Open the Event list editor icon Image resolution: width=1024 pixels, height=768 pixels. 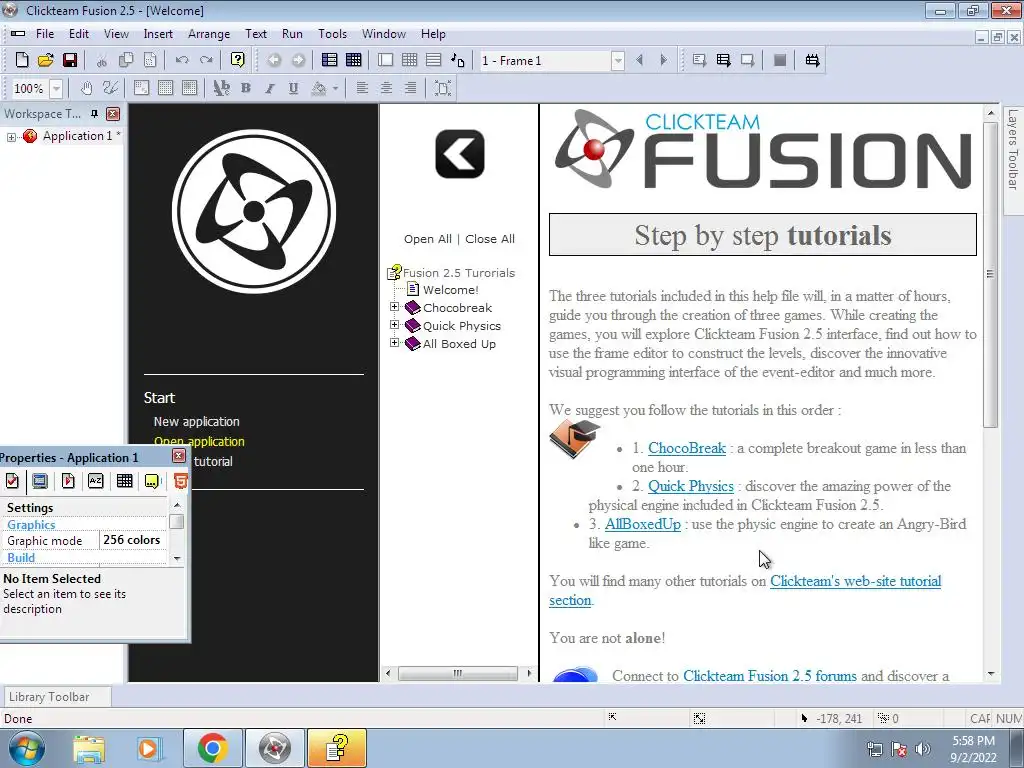click(x=434, y=60)
